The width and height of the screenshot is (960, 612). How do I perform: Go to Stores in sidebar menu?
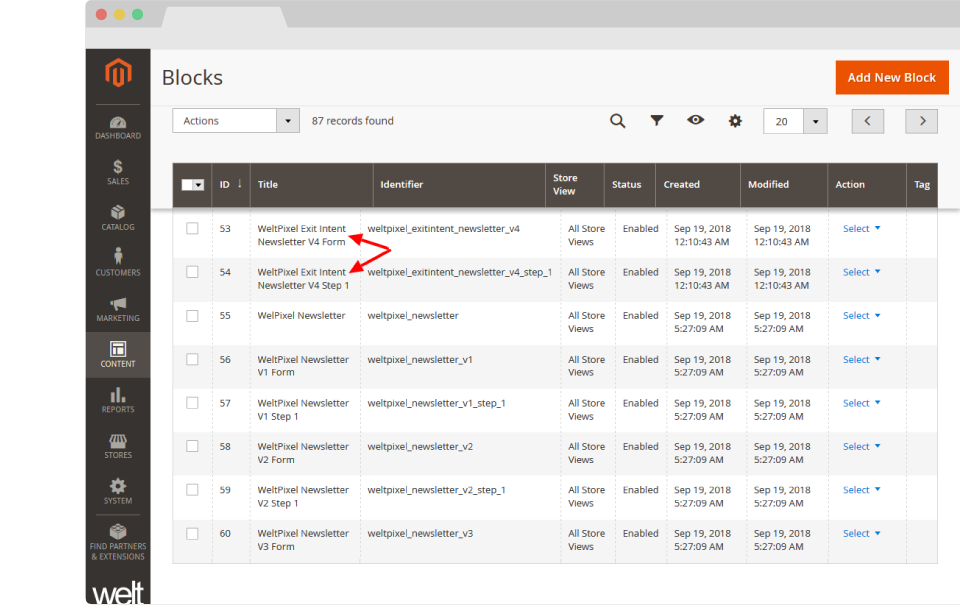click(x=118, y=444)
